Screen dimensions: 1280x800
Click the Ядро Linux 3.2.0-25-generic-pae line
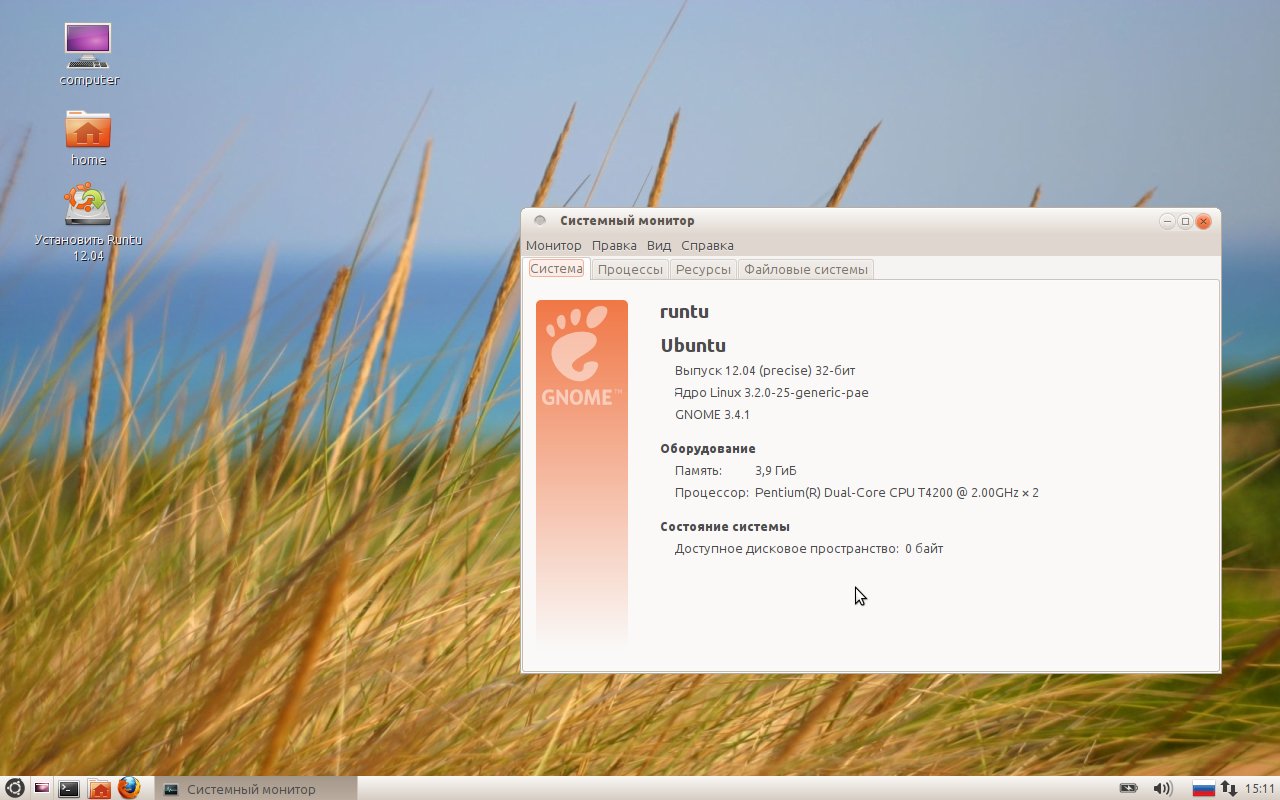[x=771, y=393]
